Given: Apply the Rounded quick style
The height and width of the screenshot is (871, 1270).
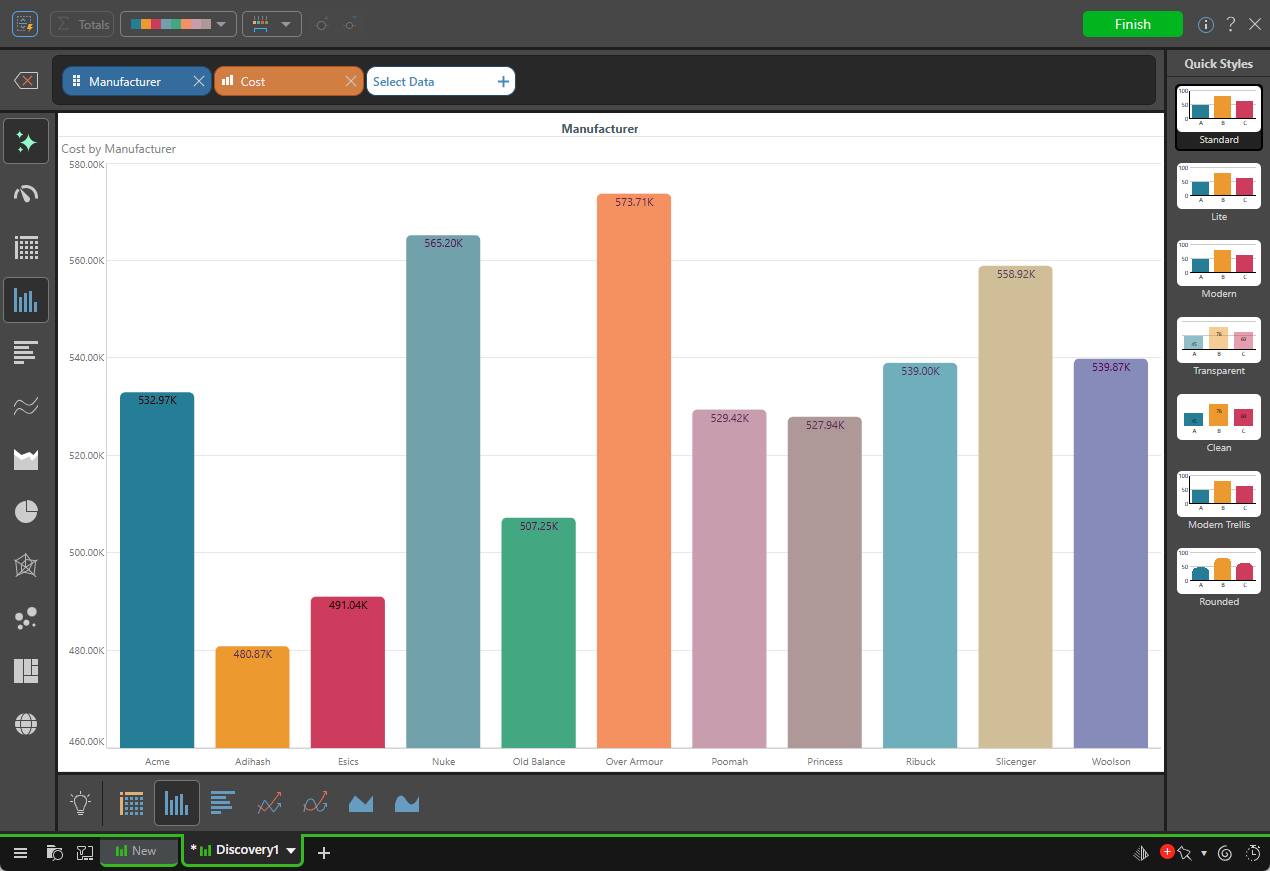Looking at the screenshot, I should [x=1219, y=579].
